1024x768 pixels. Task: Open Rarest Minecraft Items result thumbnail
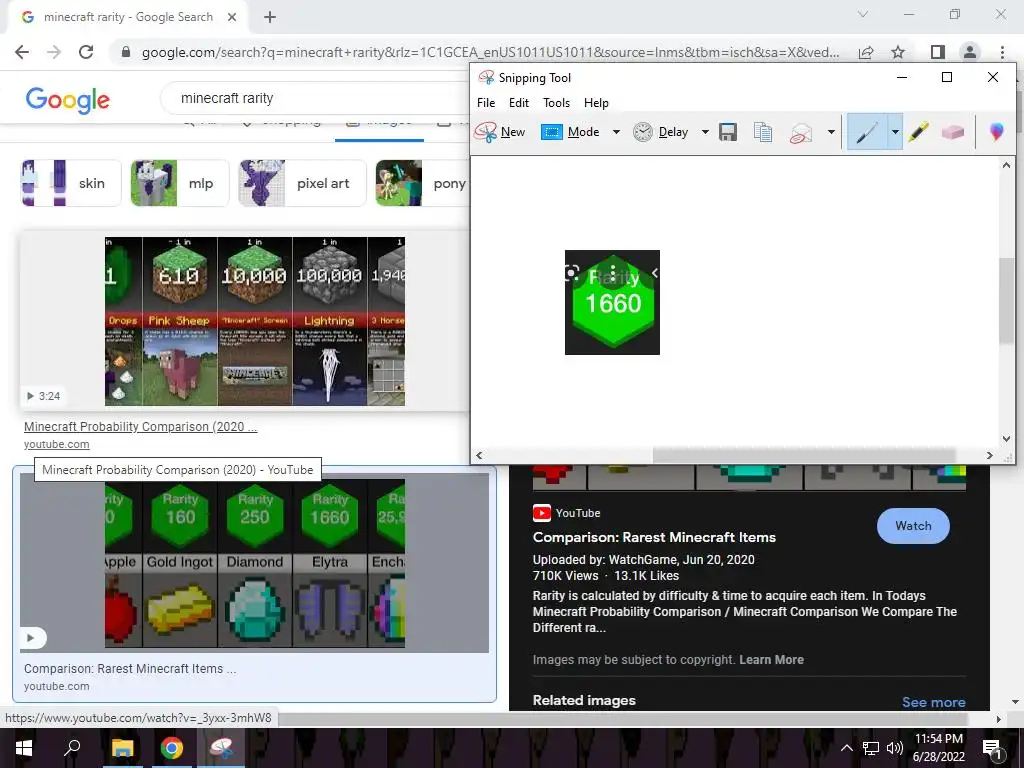[254, 562]
